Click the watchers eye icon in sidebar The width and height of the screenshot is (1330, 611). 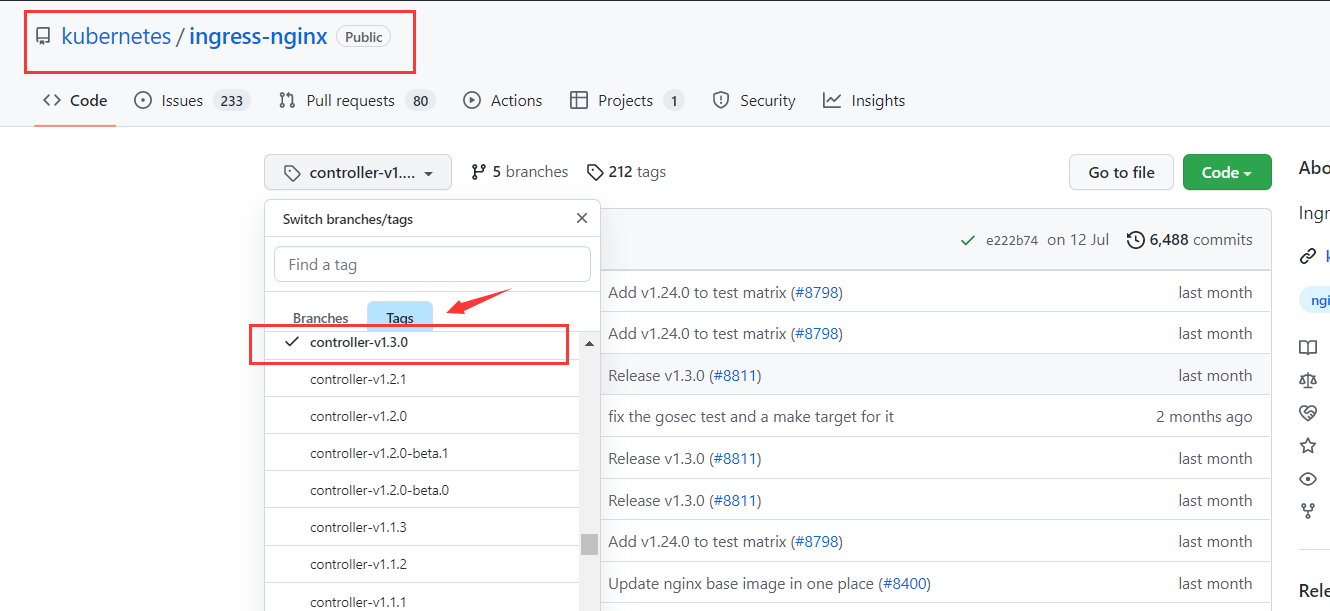click(1308, 478)
